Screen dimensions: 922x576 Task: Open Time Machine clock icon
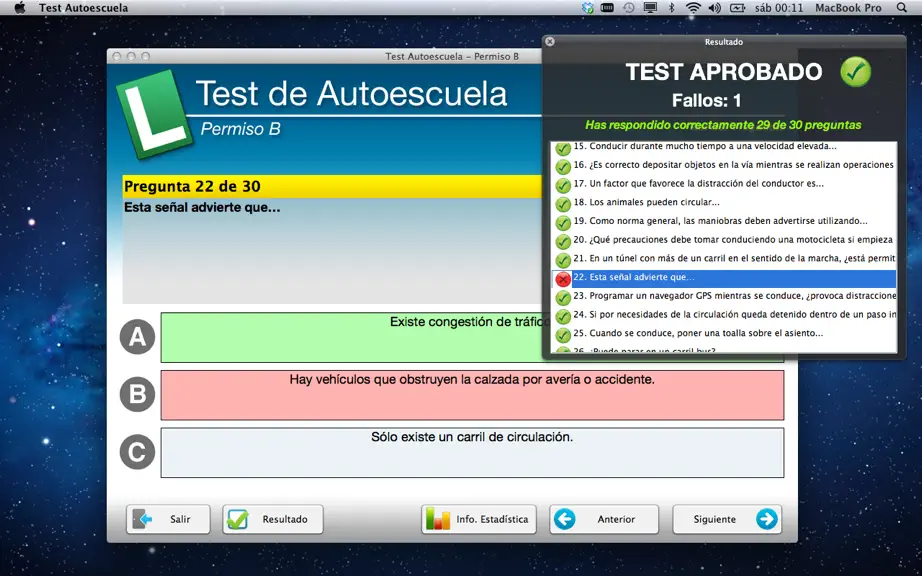[629, 8]
